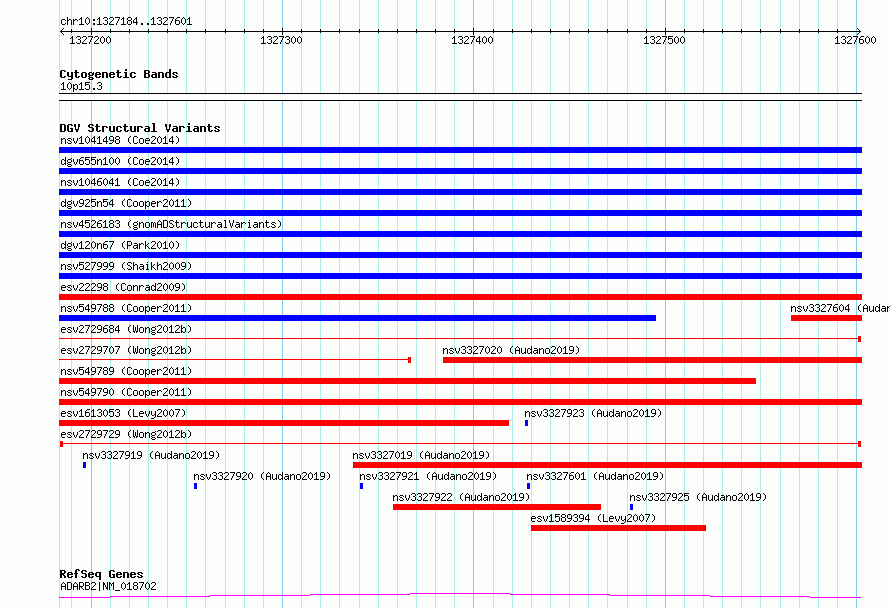Click the nsv3327925 (Audano2019) label
The height and width of the screenshot is (608, 890).
click(698, 497)
